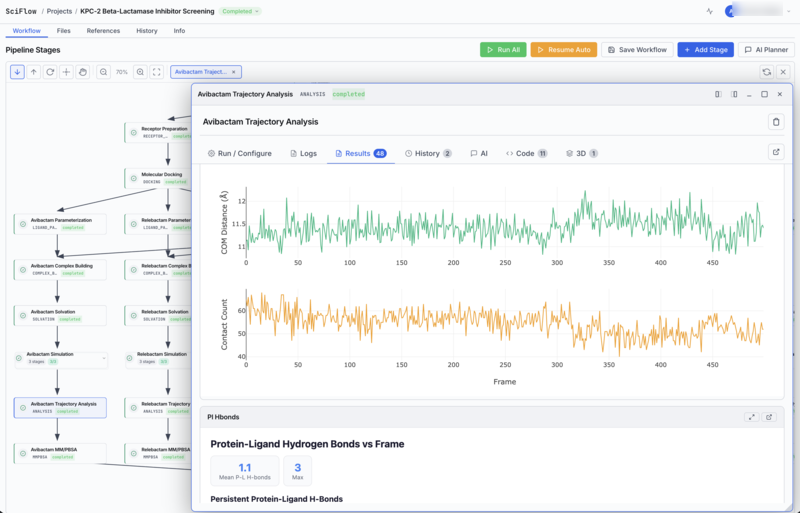Click the pan hand tool icon
Viewport: 800px width, 513px height.
83,72
